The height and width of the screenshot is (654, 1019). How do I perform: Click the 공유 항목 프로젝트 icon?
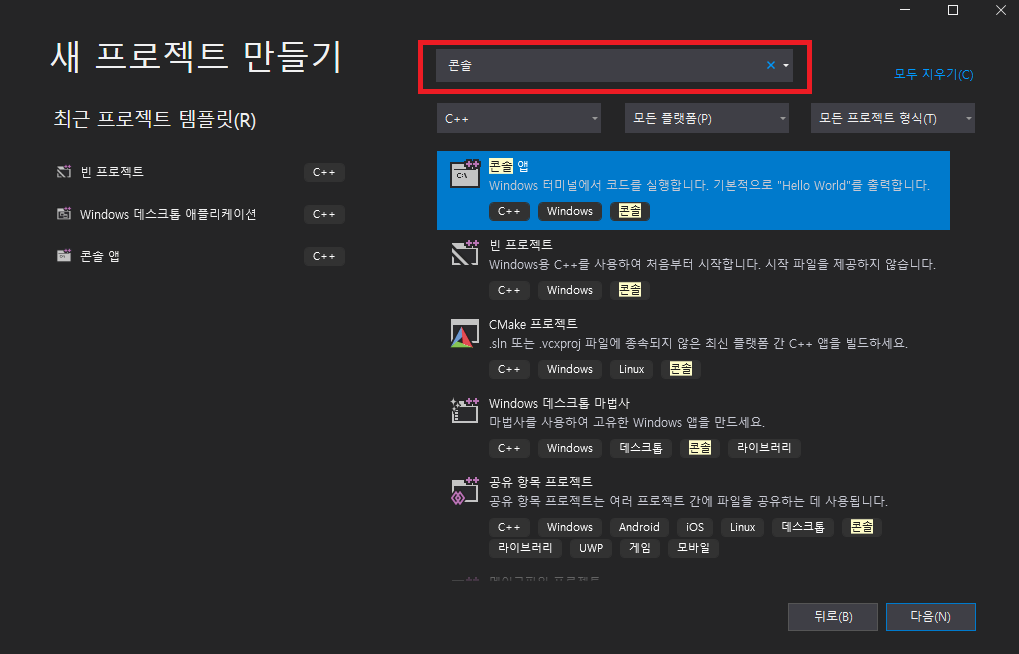click(x=465, y=490)
